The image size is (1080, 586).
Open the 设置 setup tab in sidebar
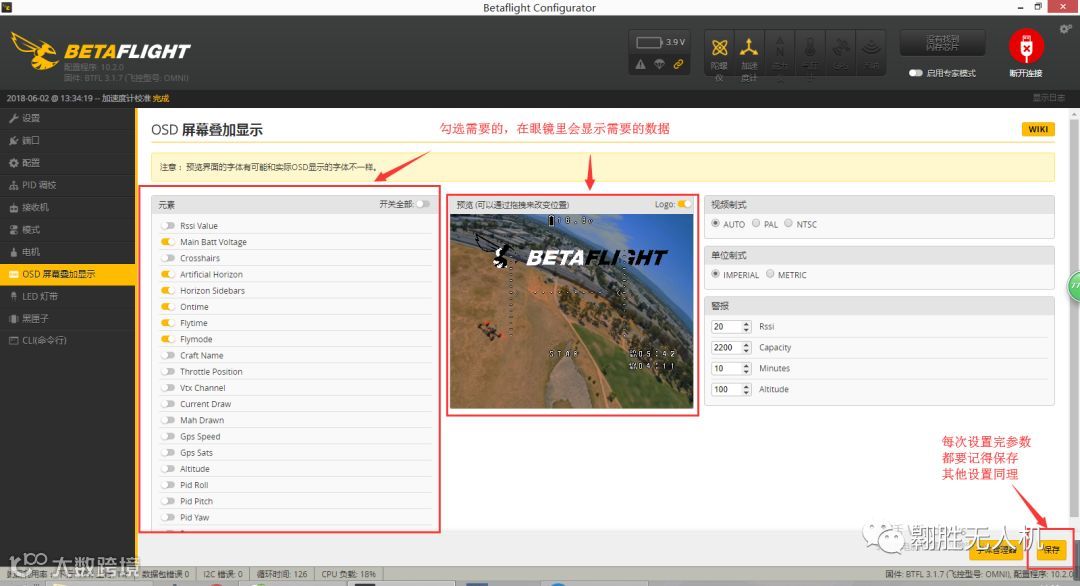(x=68, y=118)
